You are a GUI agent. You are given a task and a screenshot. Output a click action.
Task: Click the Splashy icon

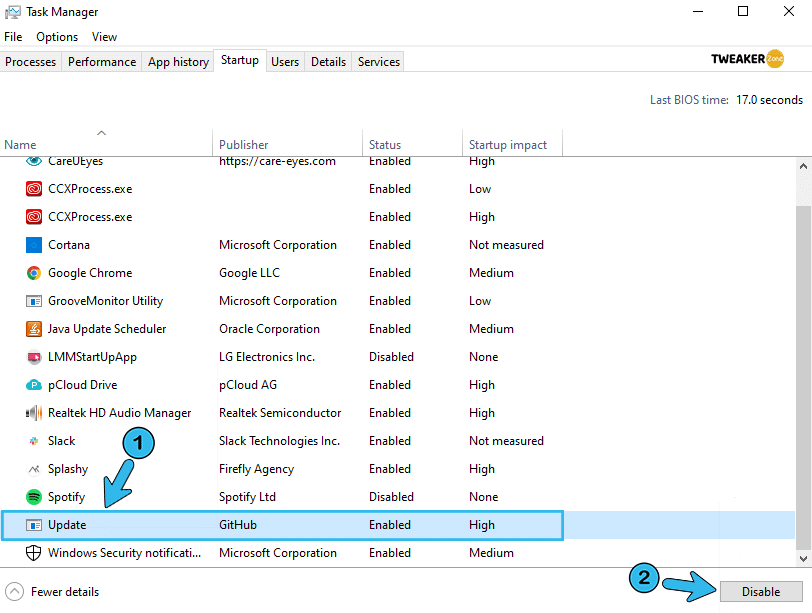point(34,469)
